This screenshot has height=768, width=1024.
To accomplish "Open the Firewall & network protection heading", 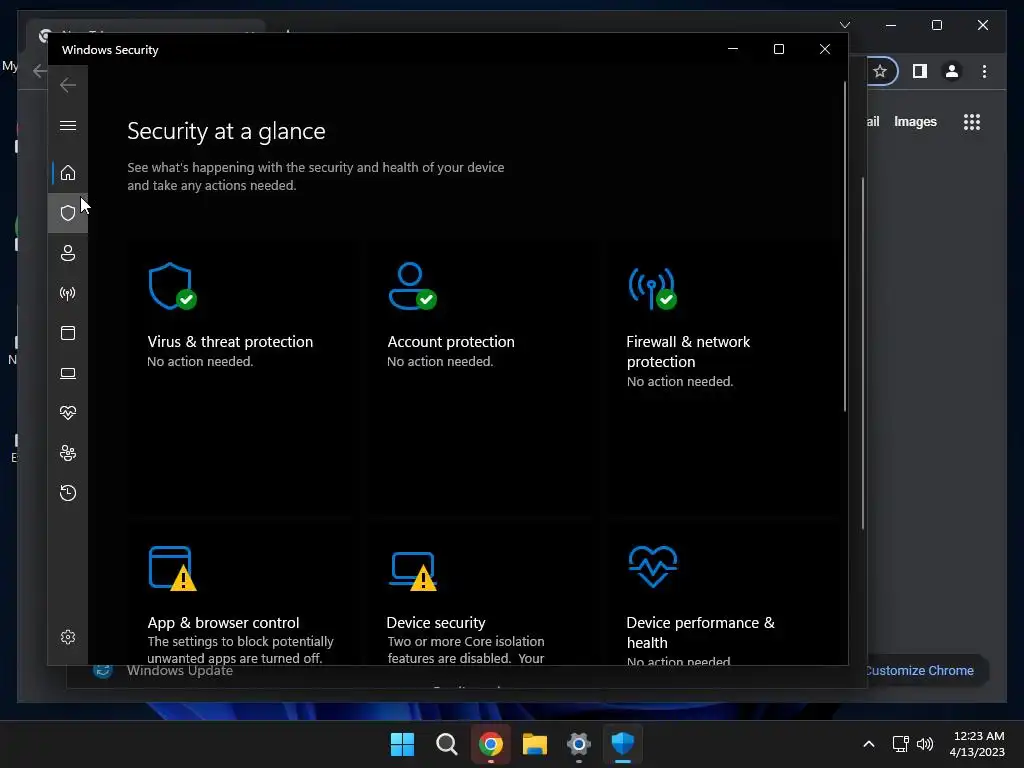I will [x=688, y=351].
